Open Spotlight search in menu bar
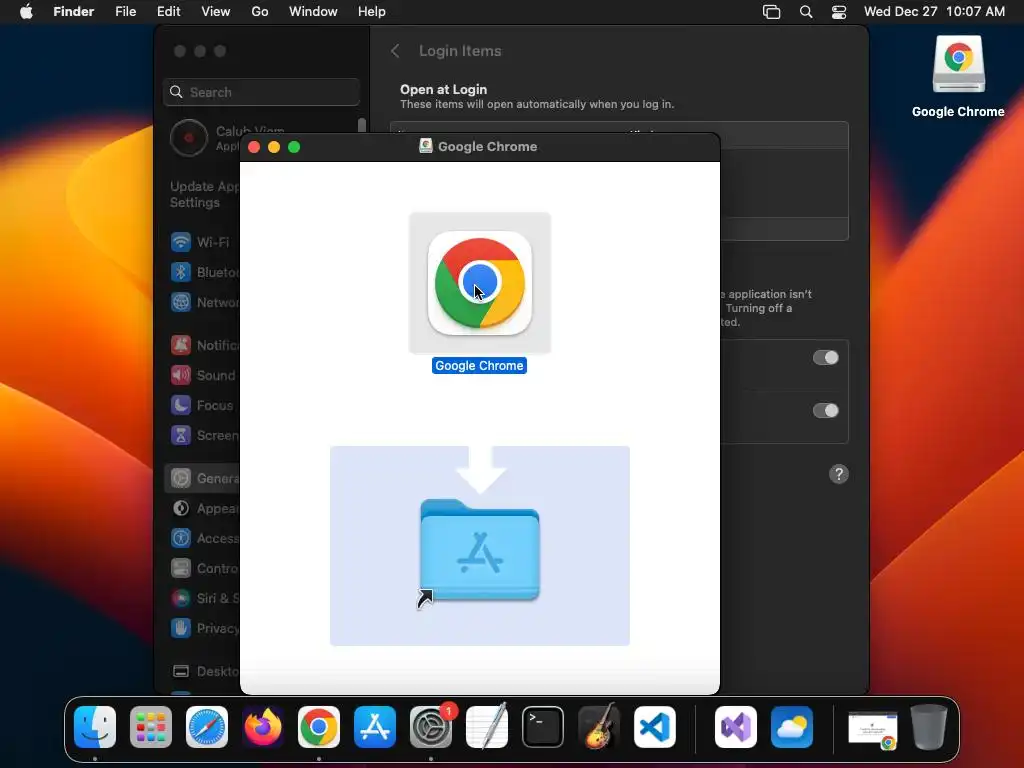 pyautogui.click(x=806, y=12)
